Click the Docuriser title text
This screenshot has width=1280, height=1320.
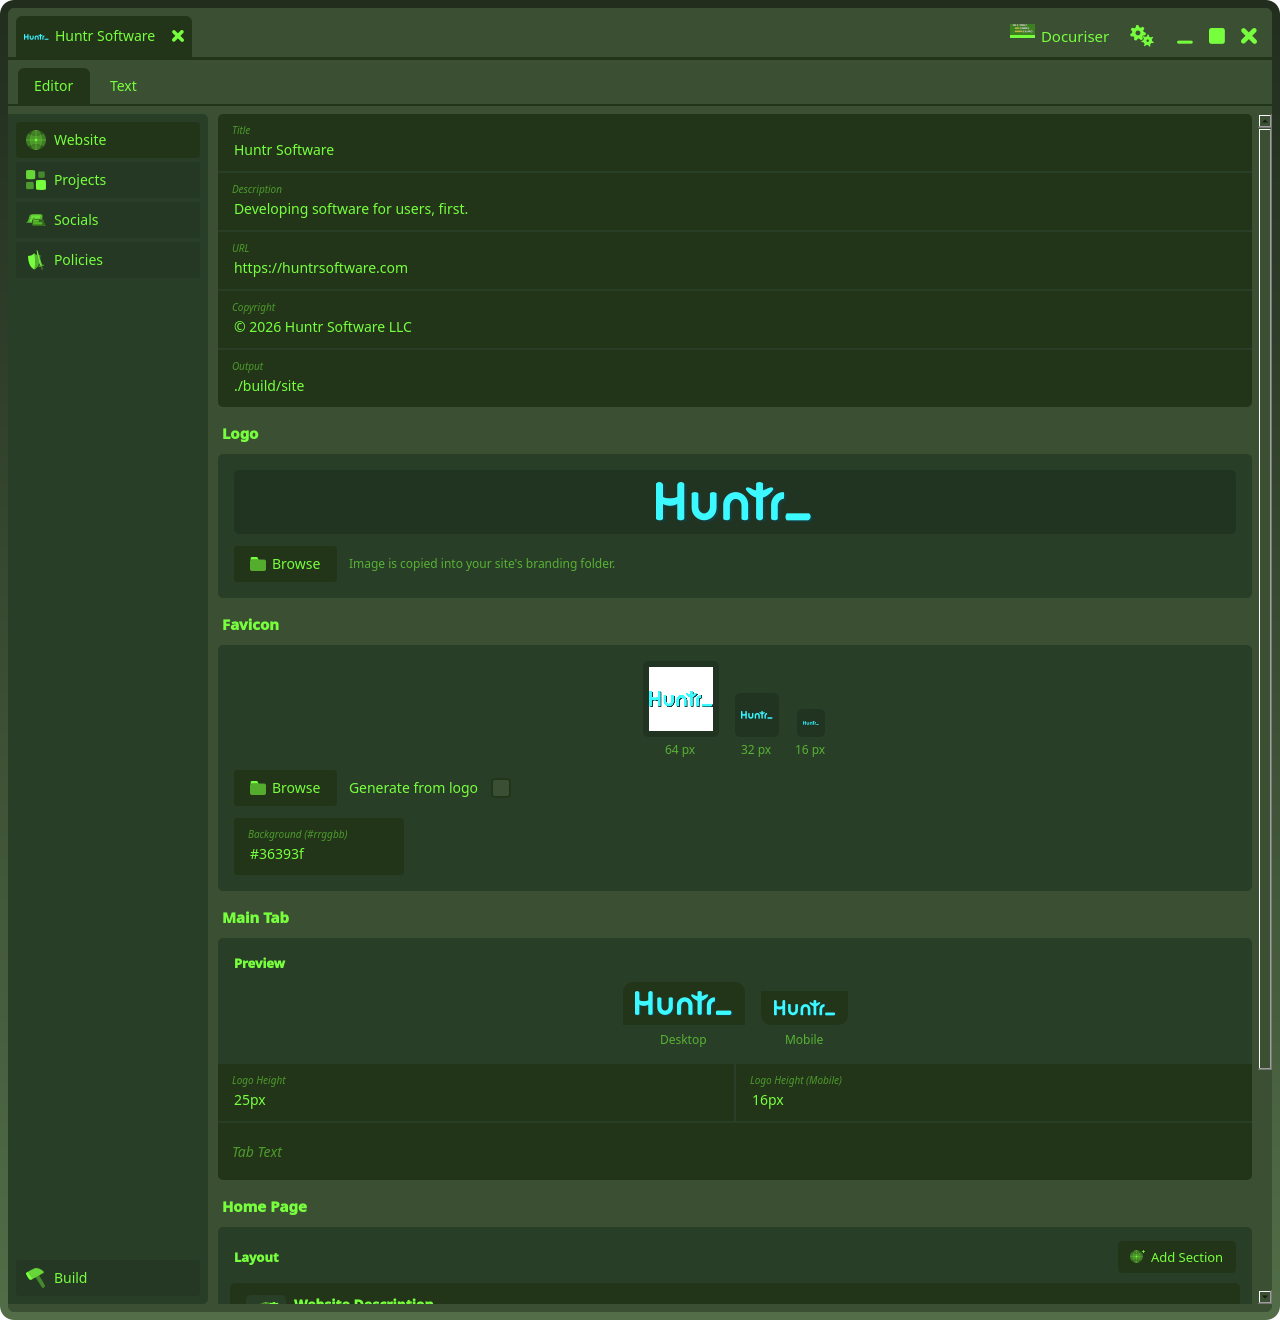tap(1075, 37)
